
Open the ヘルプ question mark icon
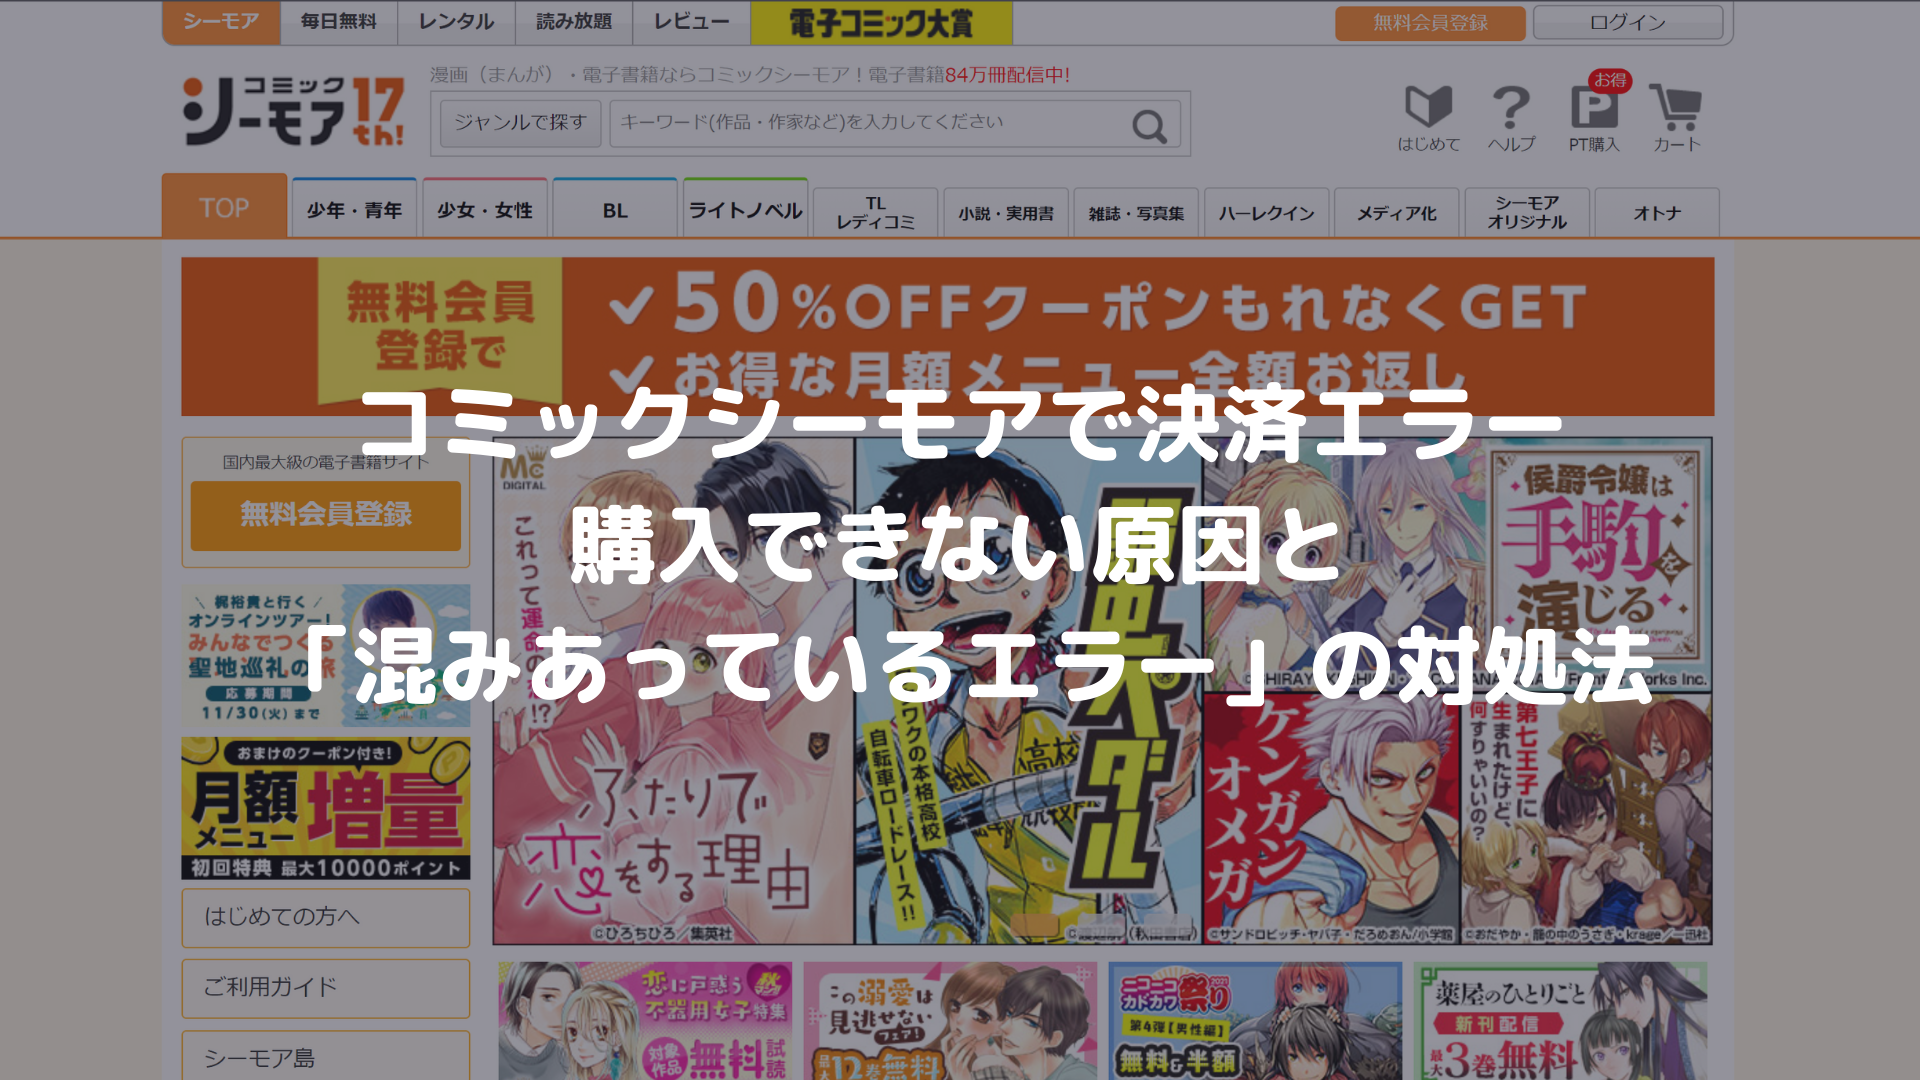[x=1511, y=119]
